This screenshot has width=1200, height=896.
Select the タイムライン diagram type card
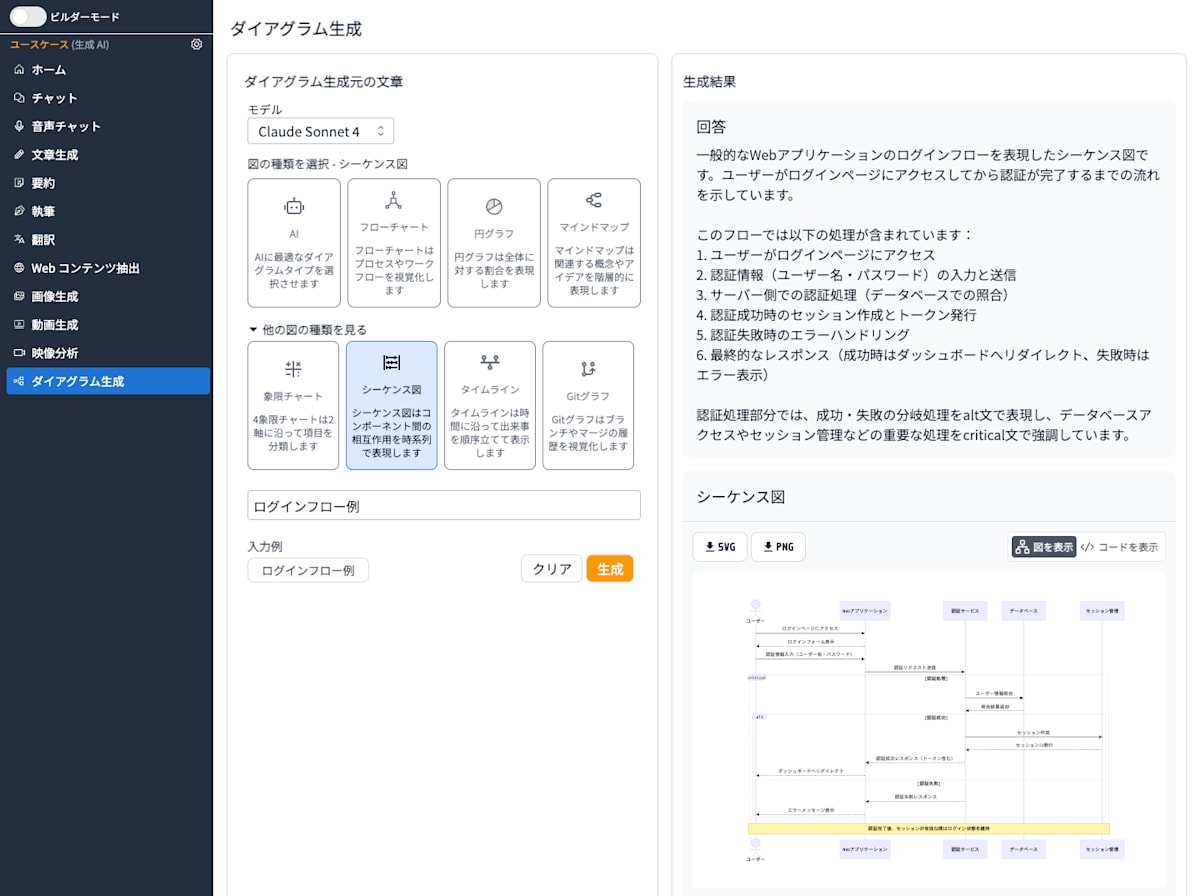point(490,405)
